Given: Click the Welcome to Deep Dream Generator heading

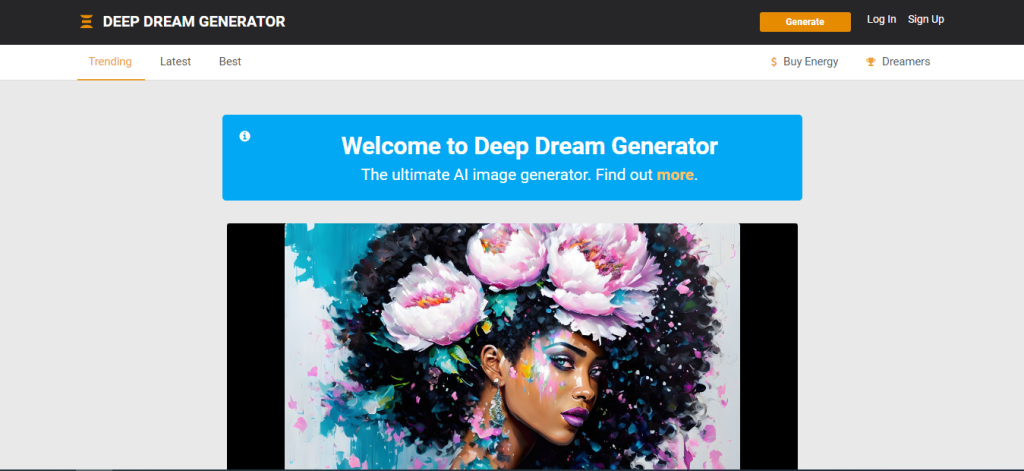Looking at the screenshot, I should pos(530,146).
